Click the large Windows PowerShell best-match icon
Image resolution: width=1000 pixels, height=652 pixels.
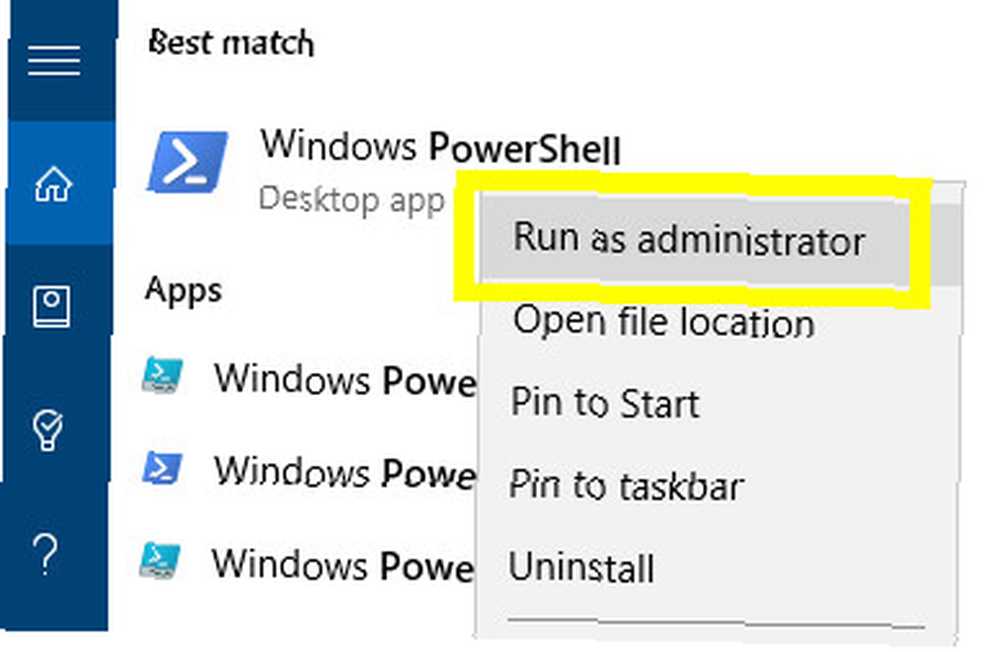(187, 161)
